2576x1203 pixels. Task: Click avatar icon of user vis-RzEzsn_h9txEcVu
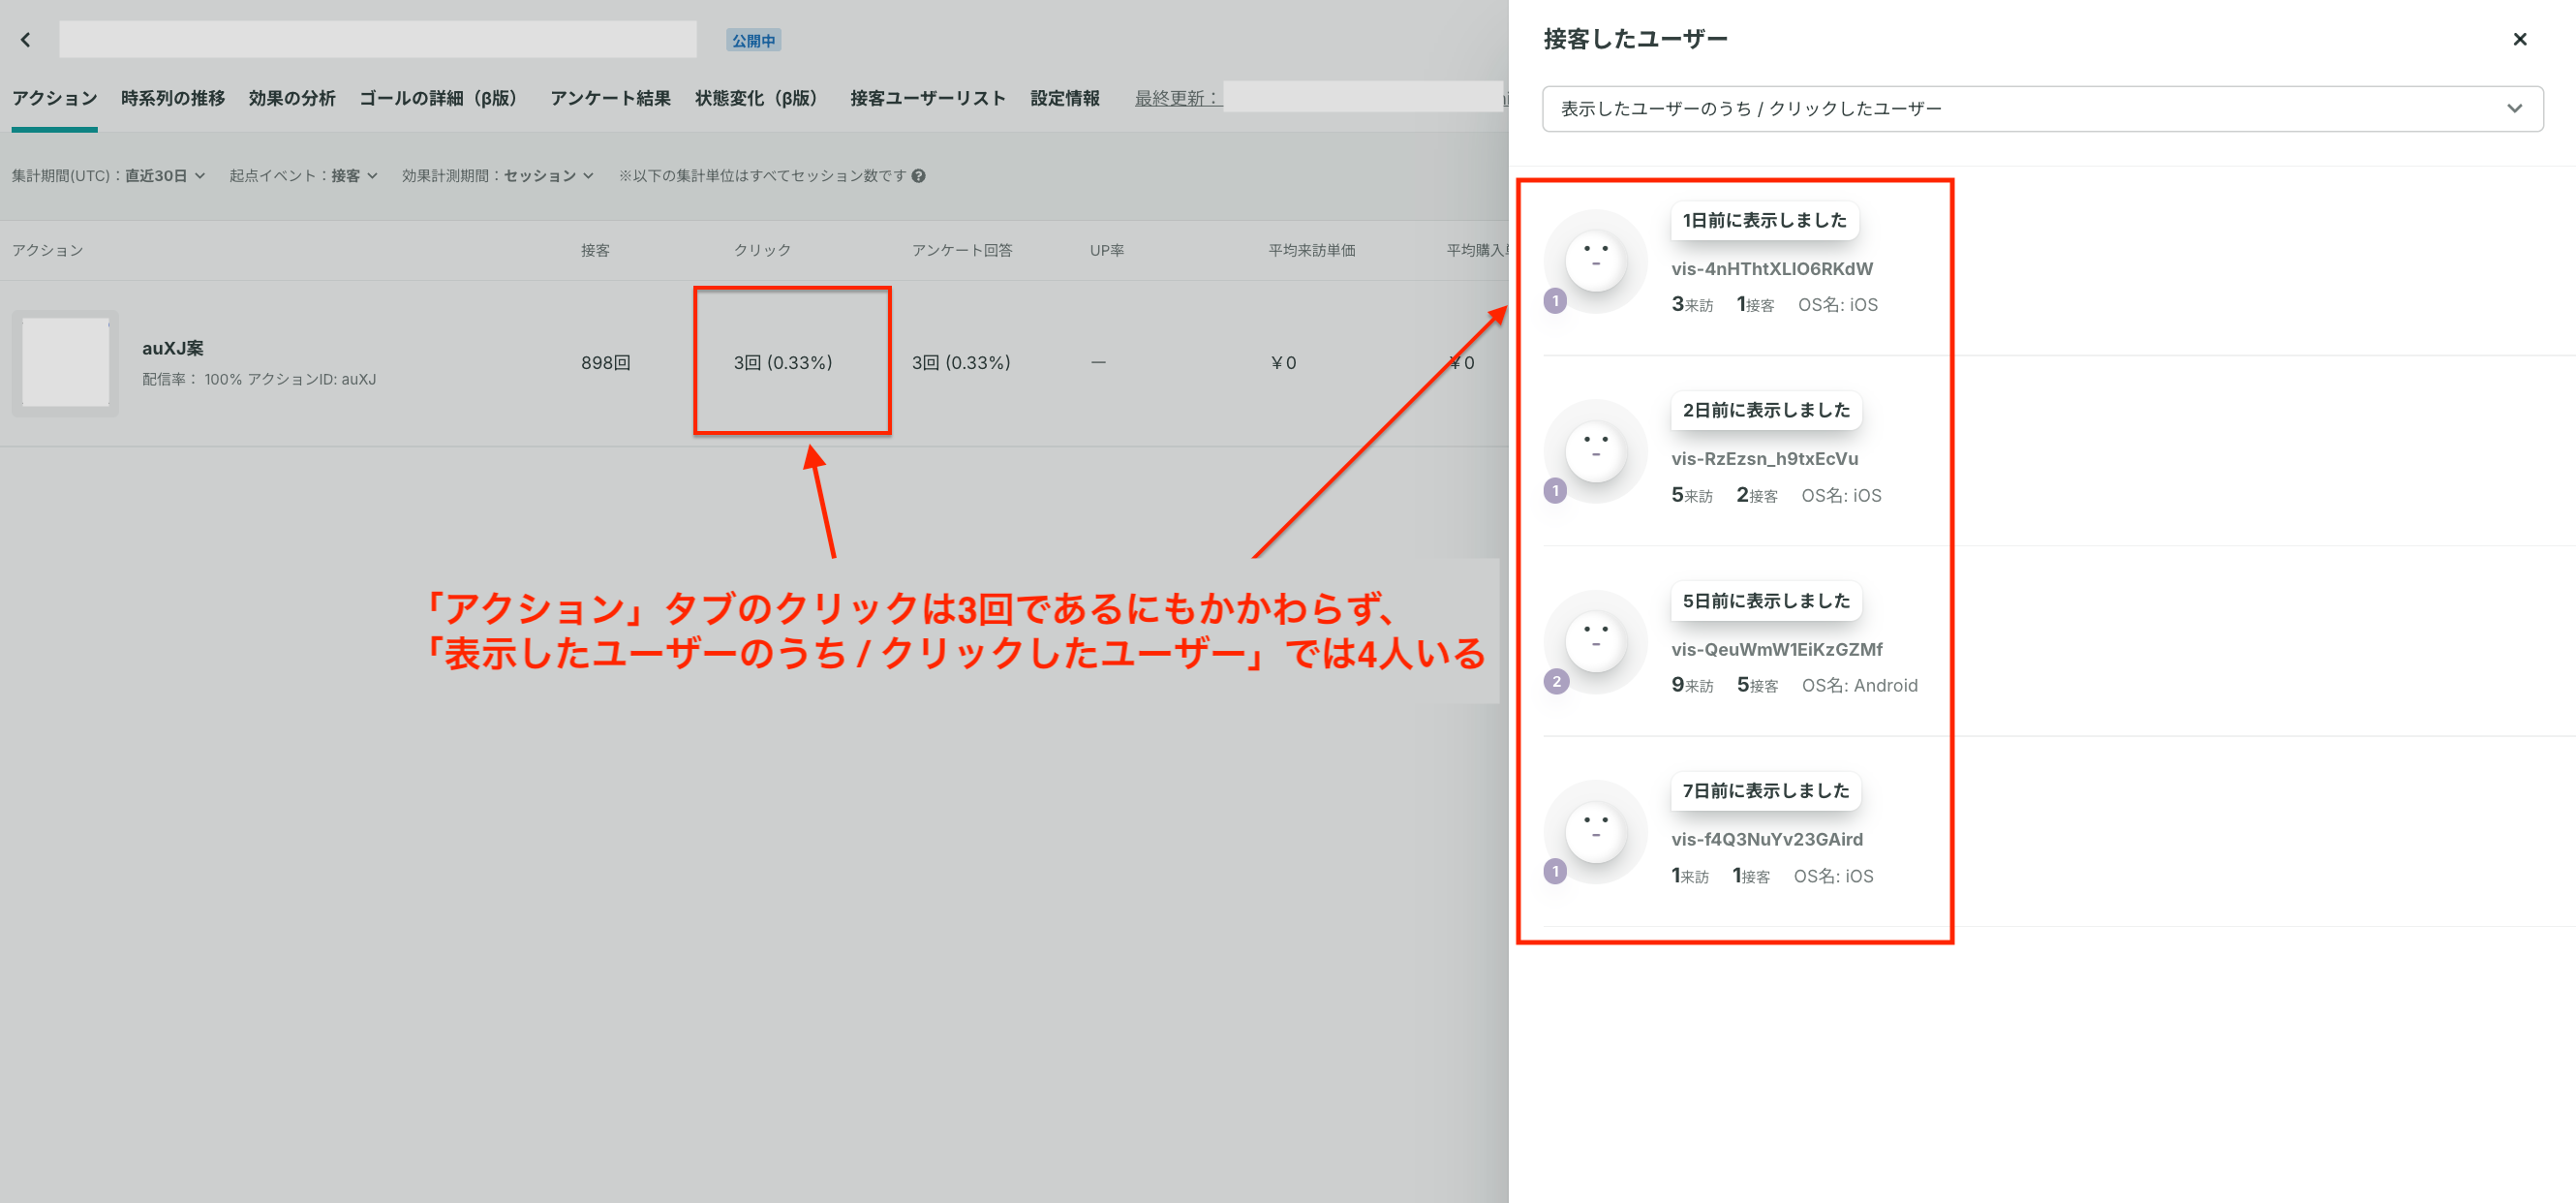[x=1595, y=451]
